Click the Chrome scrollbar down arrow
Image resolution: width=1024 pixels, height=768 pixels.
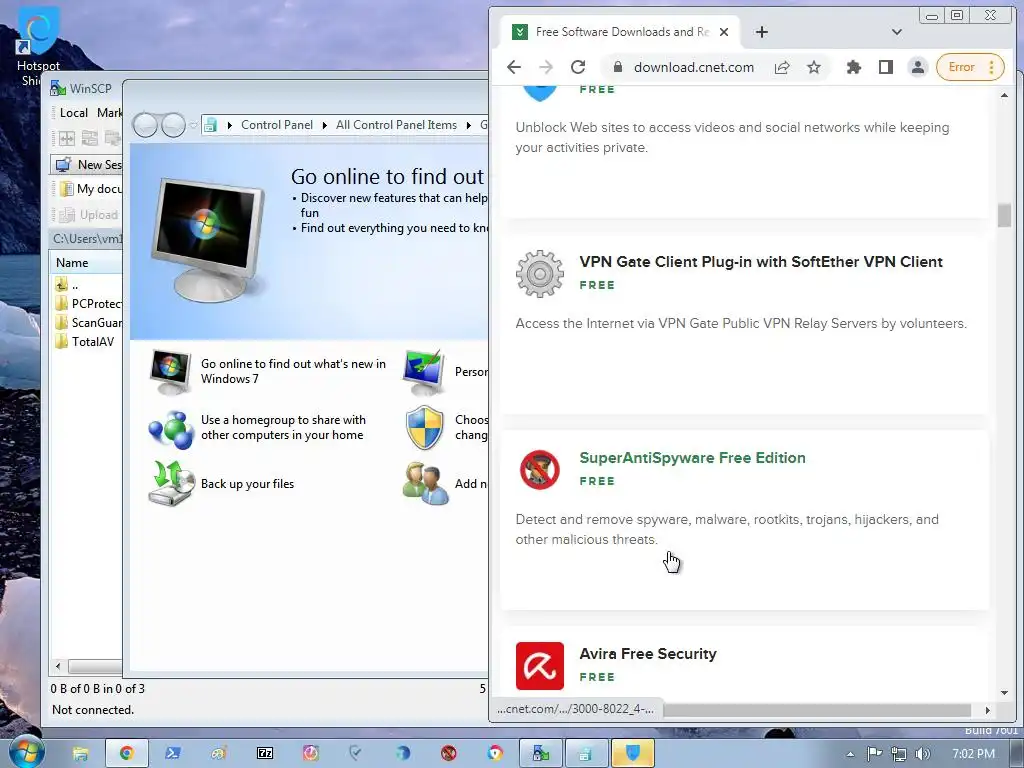(x=1004, y=693)
